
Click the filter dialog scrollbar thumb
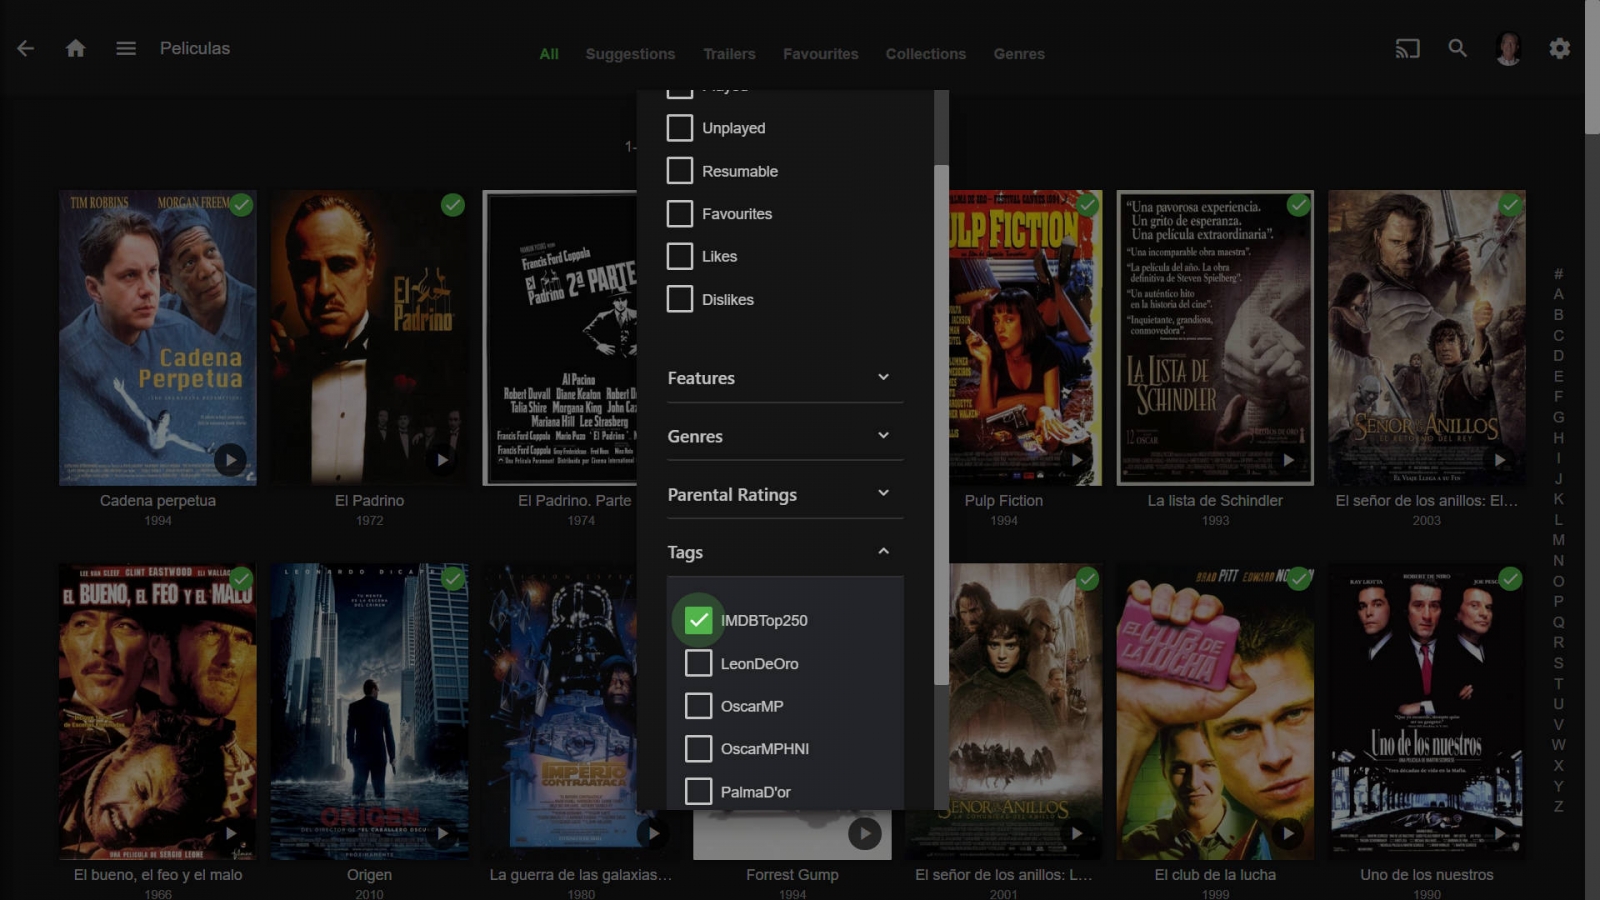pyautogui.click(x=941, y=425)
